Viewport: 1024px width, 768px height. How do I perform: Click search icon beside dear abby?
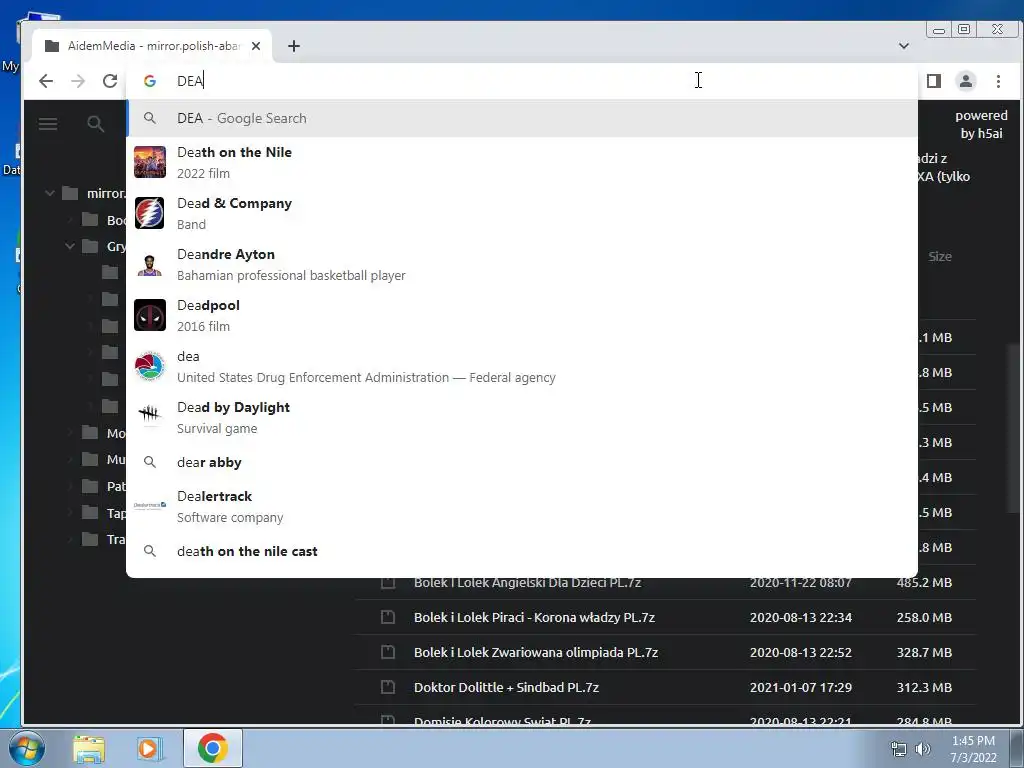click(150, 462)
